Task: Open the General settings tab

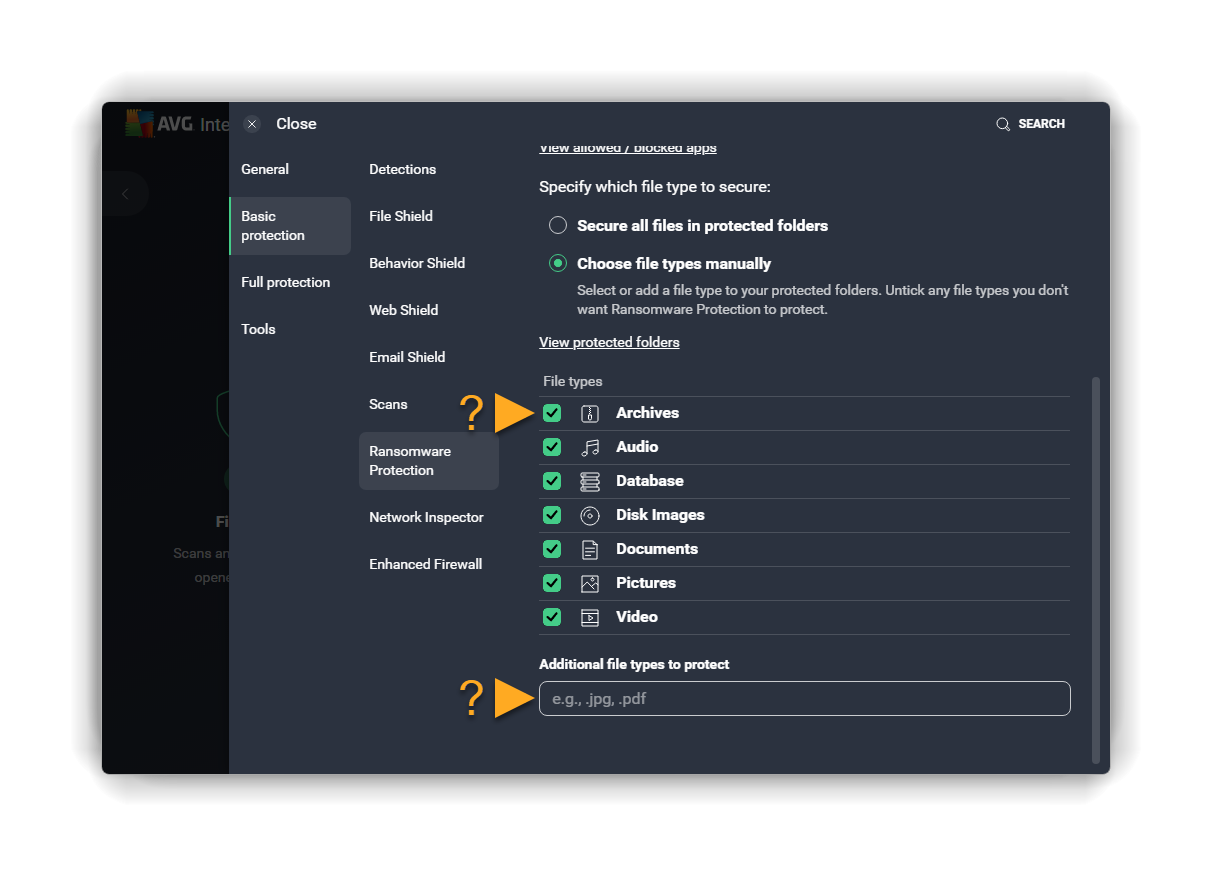Action: tap(265, 169)
